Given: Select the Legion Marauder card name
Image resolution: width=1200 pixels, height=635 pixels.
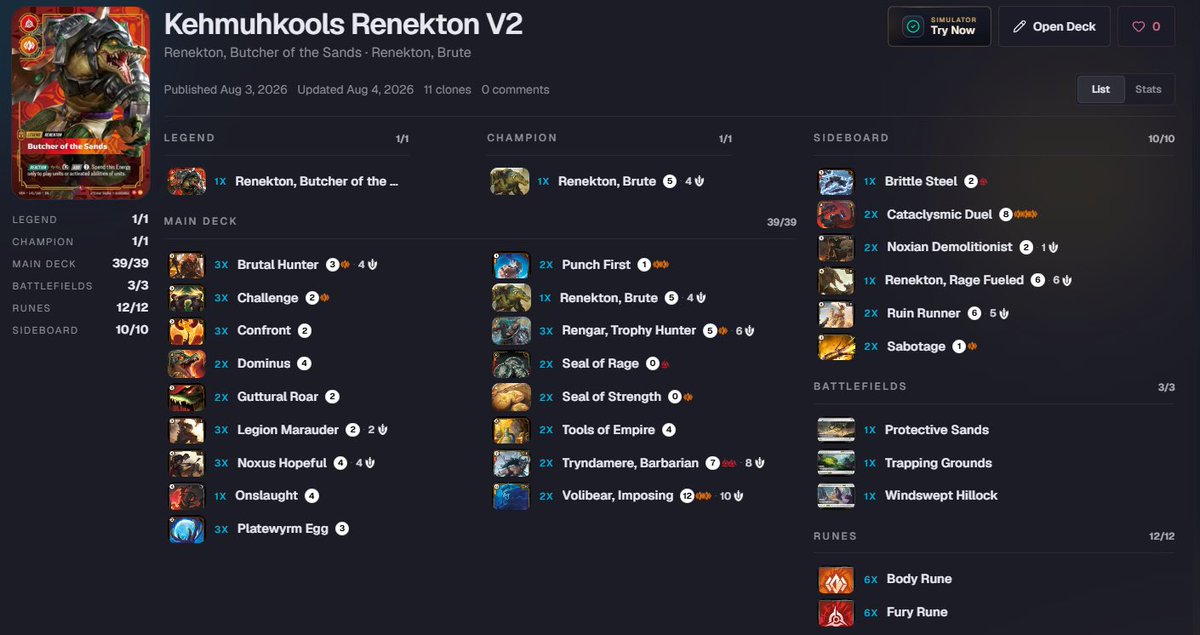Looking at the screenshot, I should coord(288,430).
